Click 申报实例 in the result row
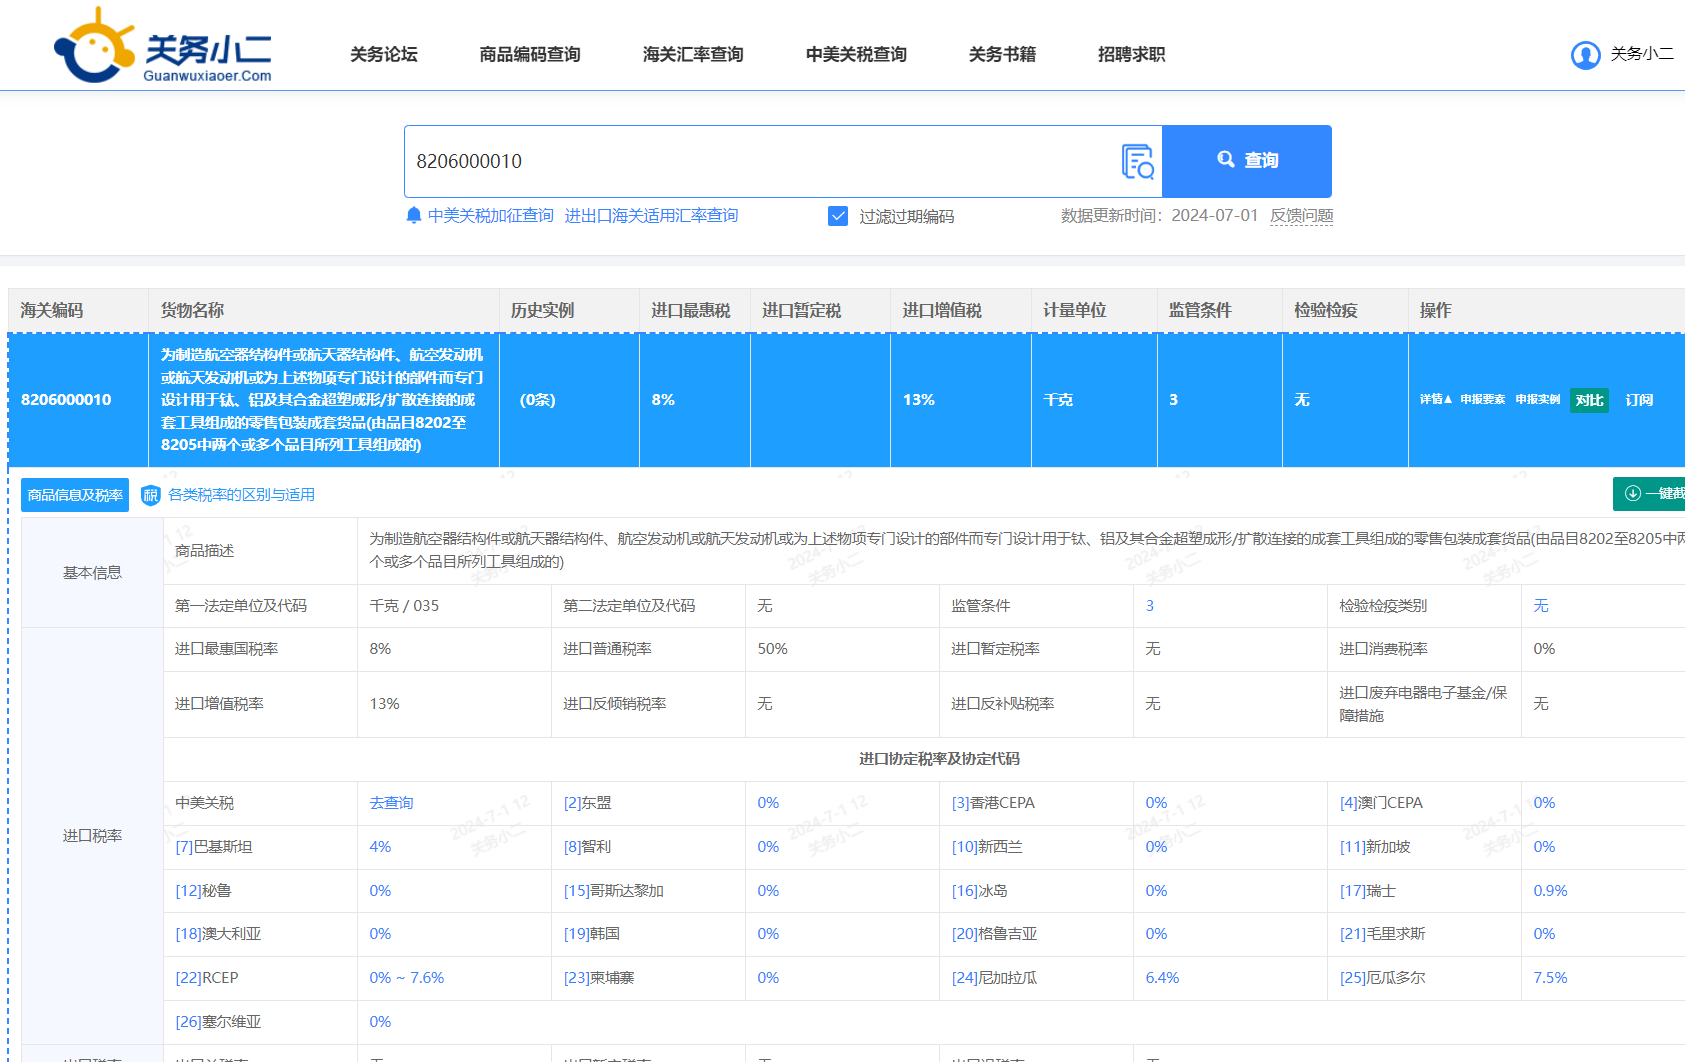 (1537, 399)
